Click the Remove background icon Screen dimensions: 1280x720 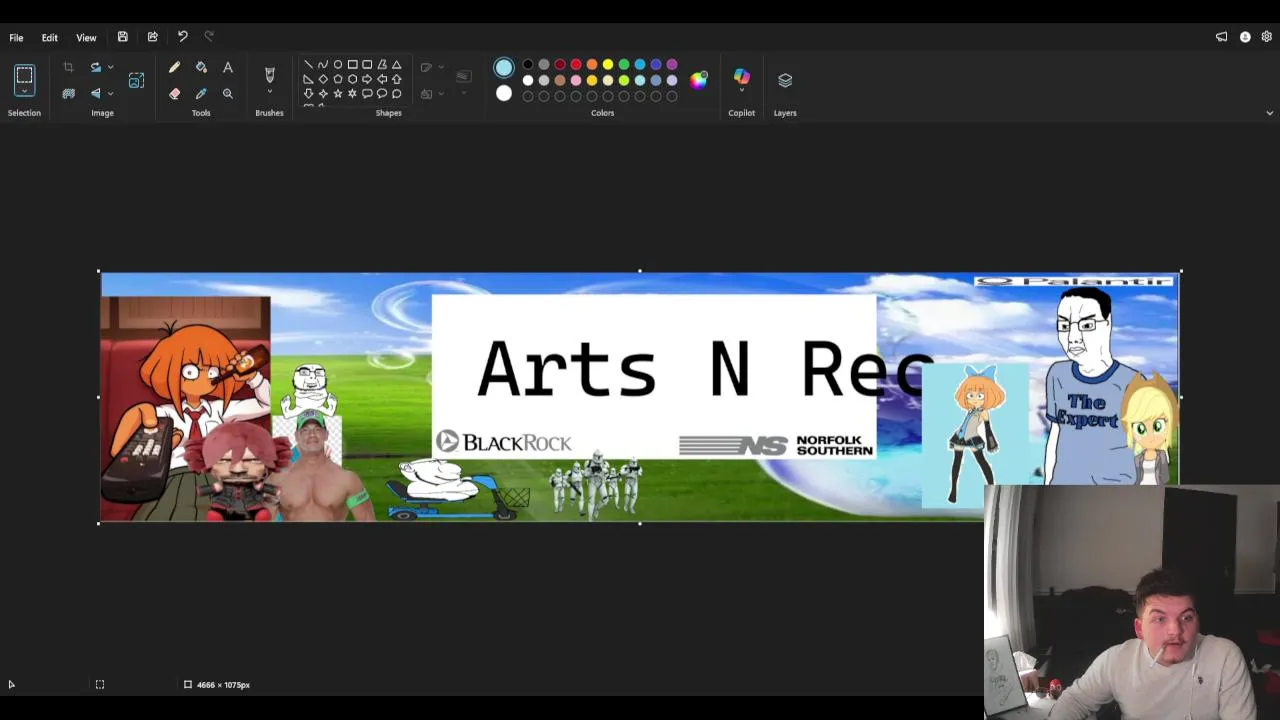[x=68, y=93]
